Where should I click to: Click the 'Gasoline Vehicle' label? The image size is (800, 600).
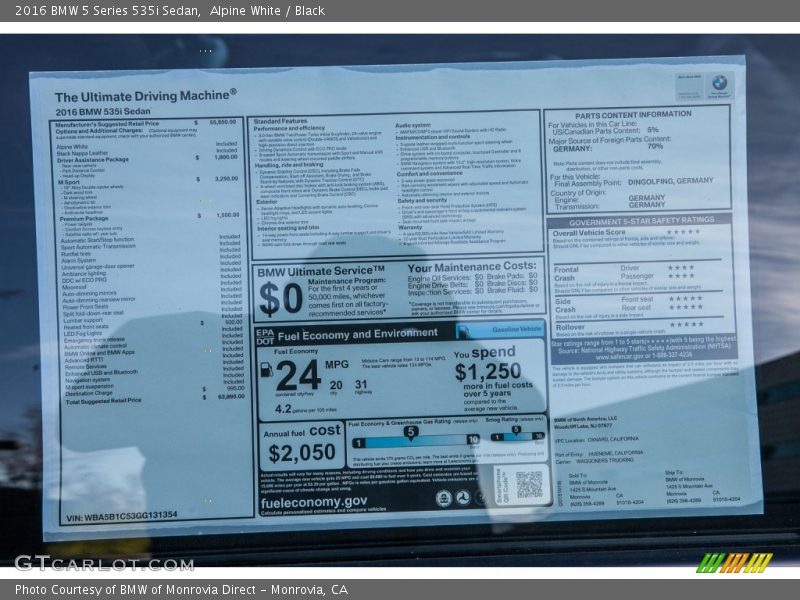pyautogui.click(x=516, y=329)
